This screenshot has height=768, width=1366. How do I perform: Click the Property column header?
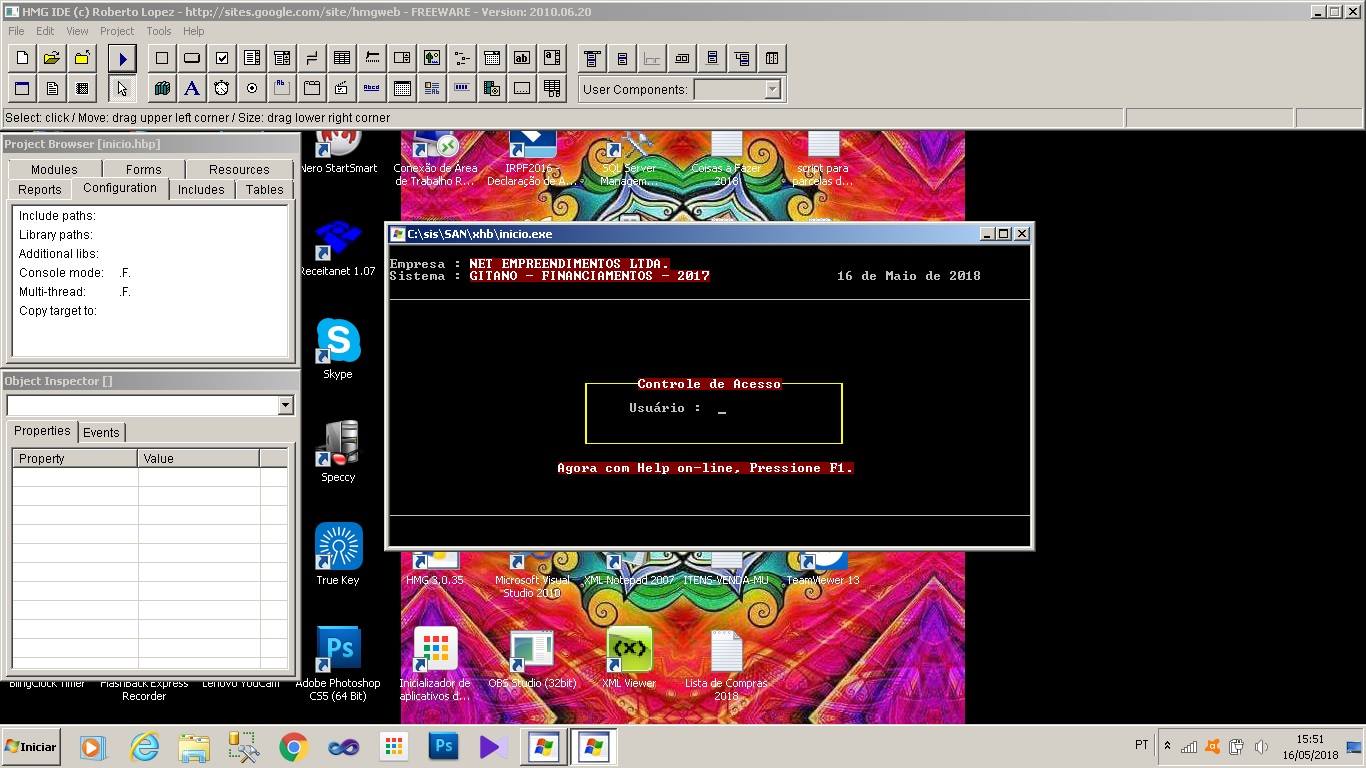pos(75,458)
